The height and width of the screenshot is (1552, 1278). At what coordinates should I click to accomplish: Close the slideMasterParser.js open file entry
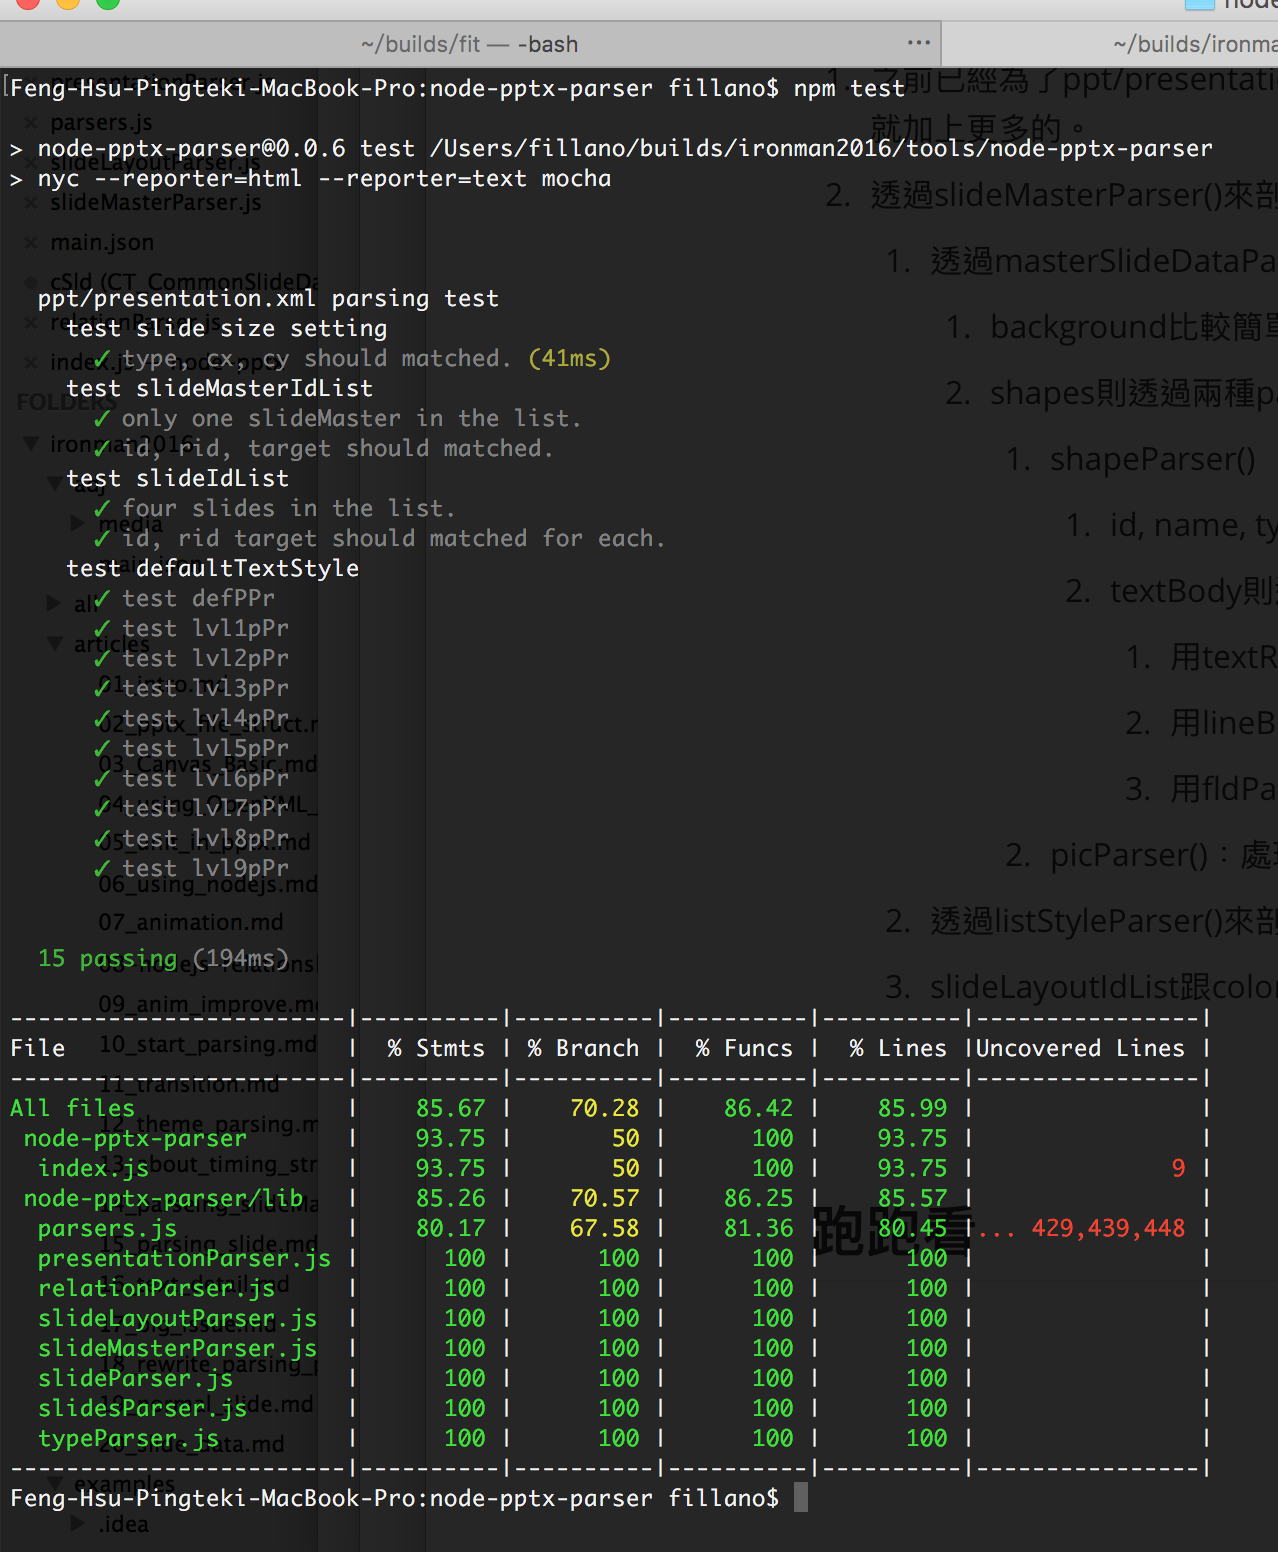pyautogui.click(x=31, y=202)
